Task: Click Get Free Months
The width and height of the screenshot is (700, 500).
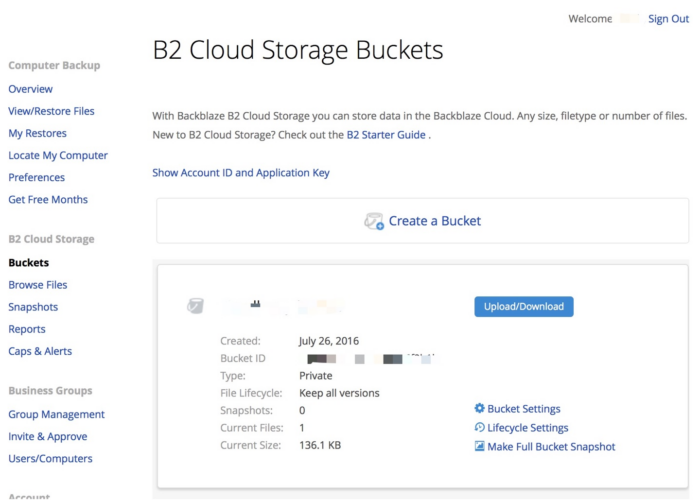Action: click(x=48, y=200)
